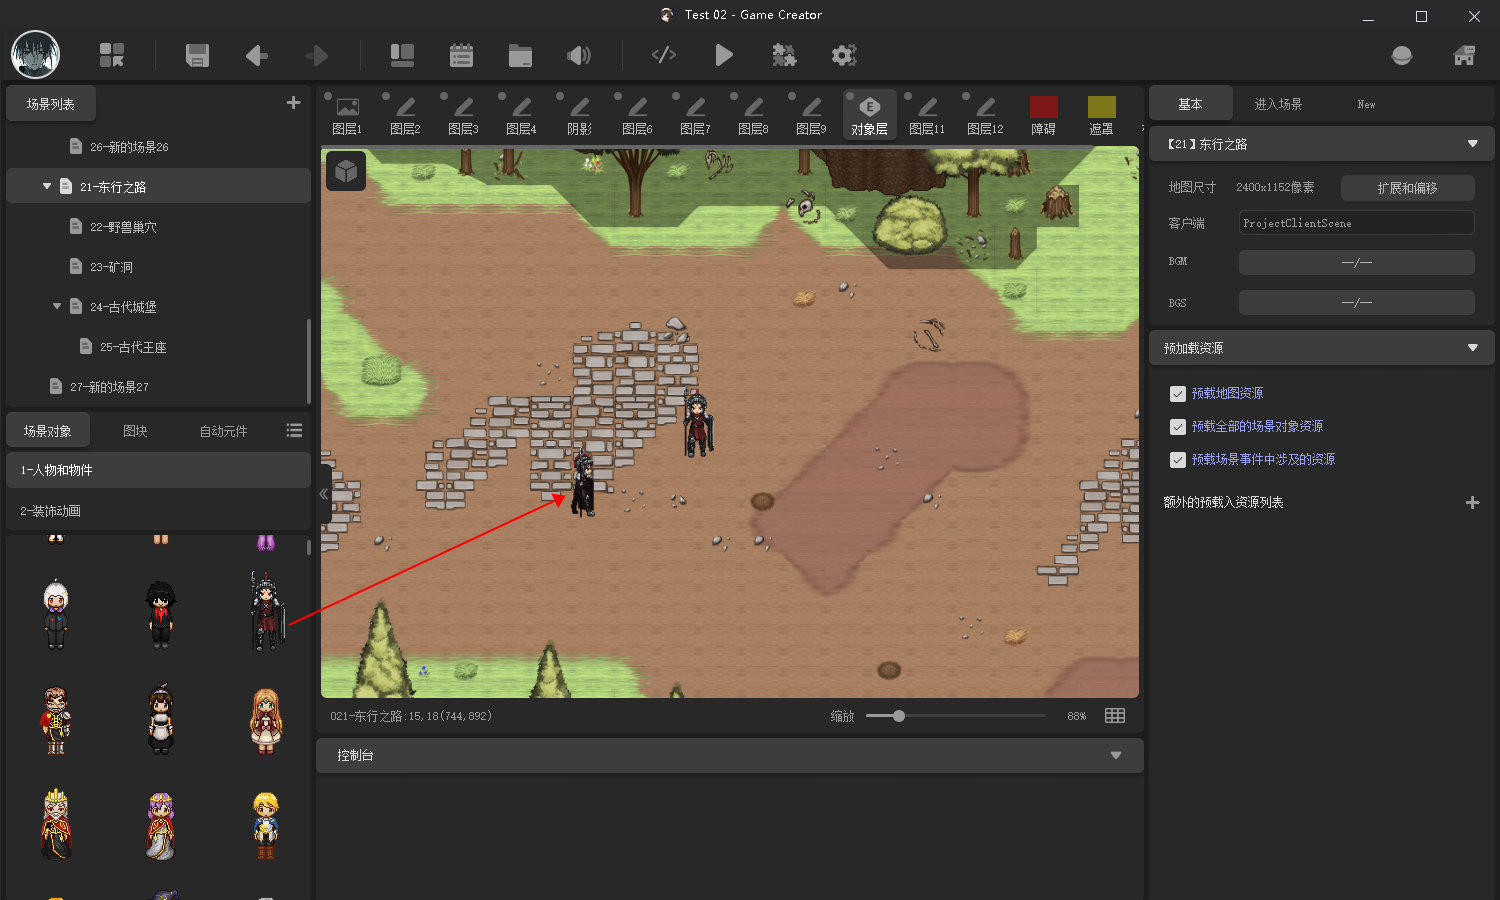Open the store house icon

coord(1464,55)
